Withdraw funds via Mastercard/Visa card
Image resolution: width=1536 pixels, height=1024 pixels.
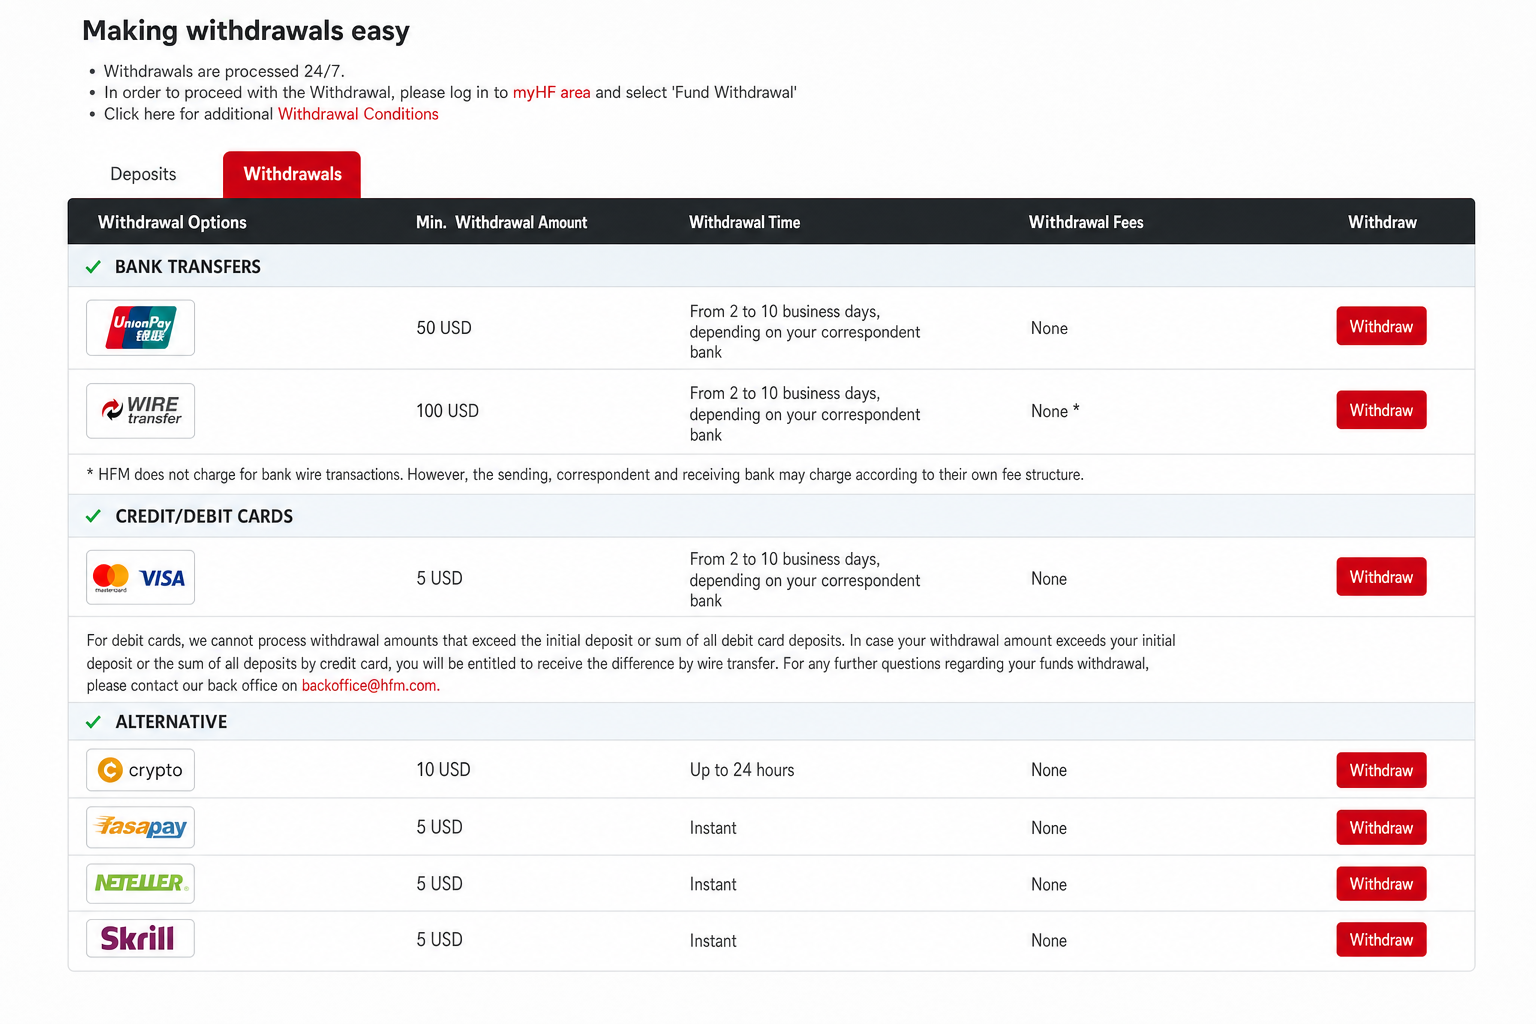pos(1381,577)
